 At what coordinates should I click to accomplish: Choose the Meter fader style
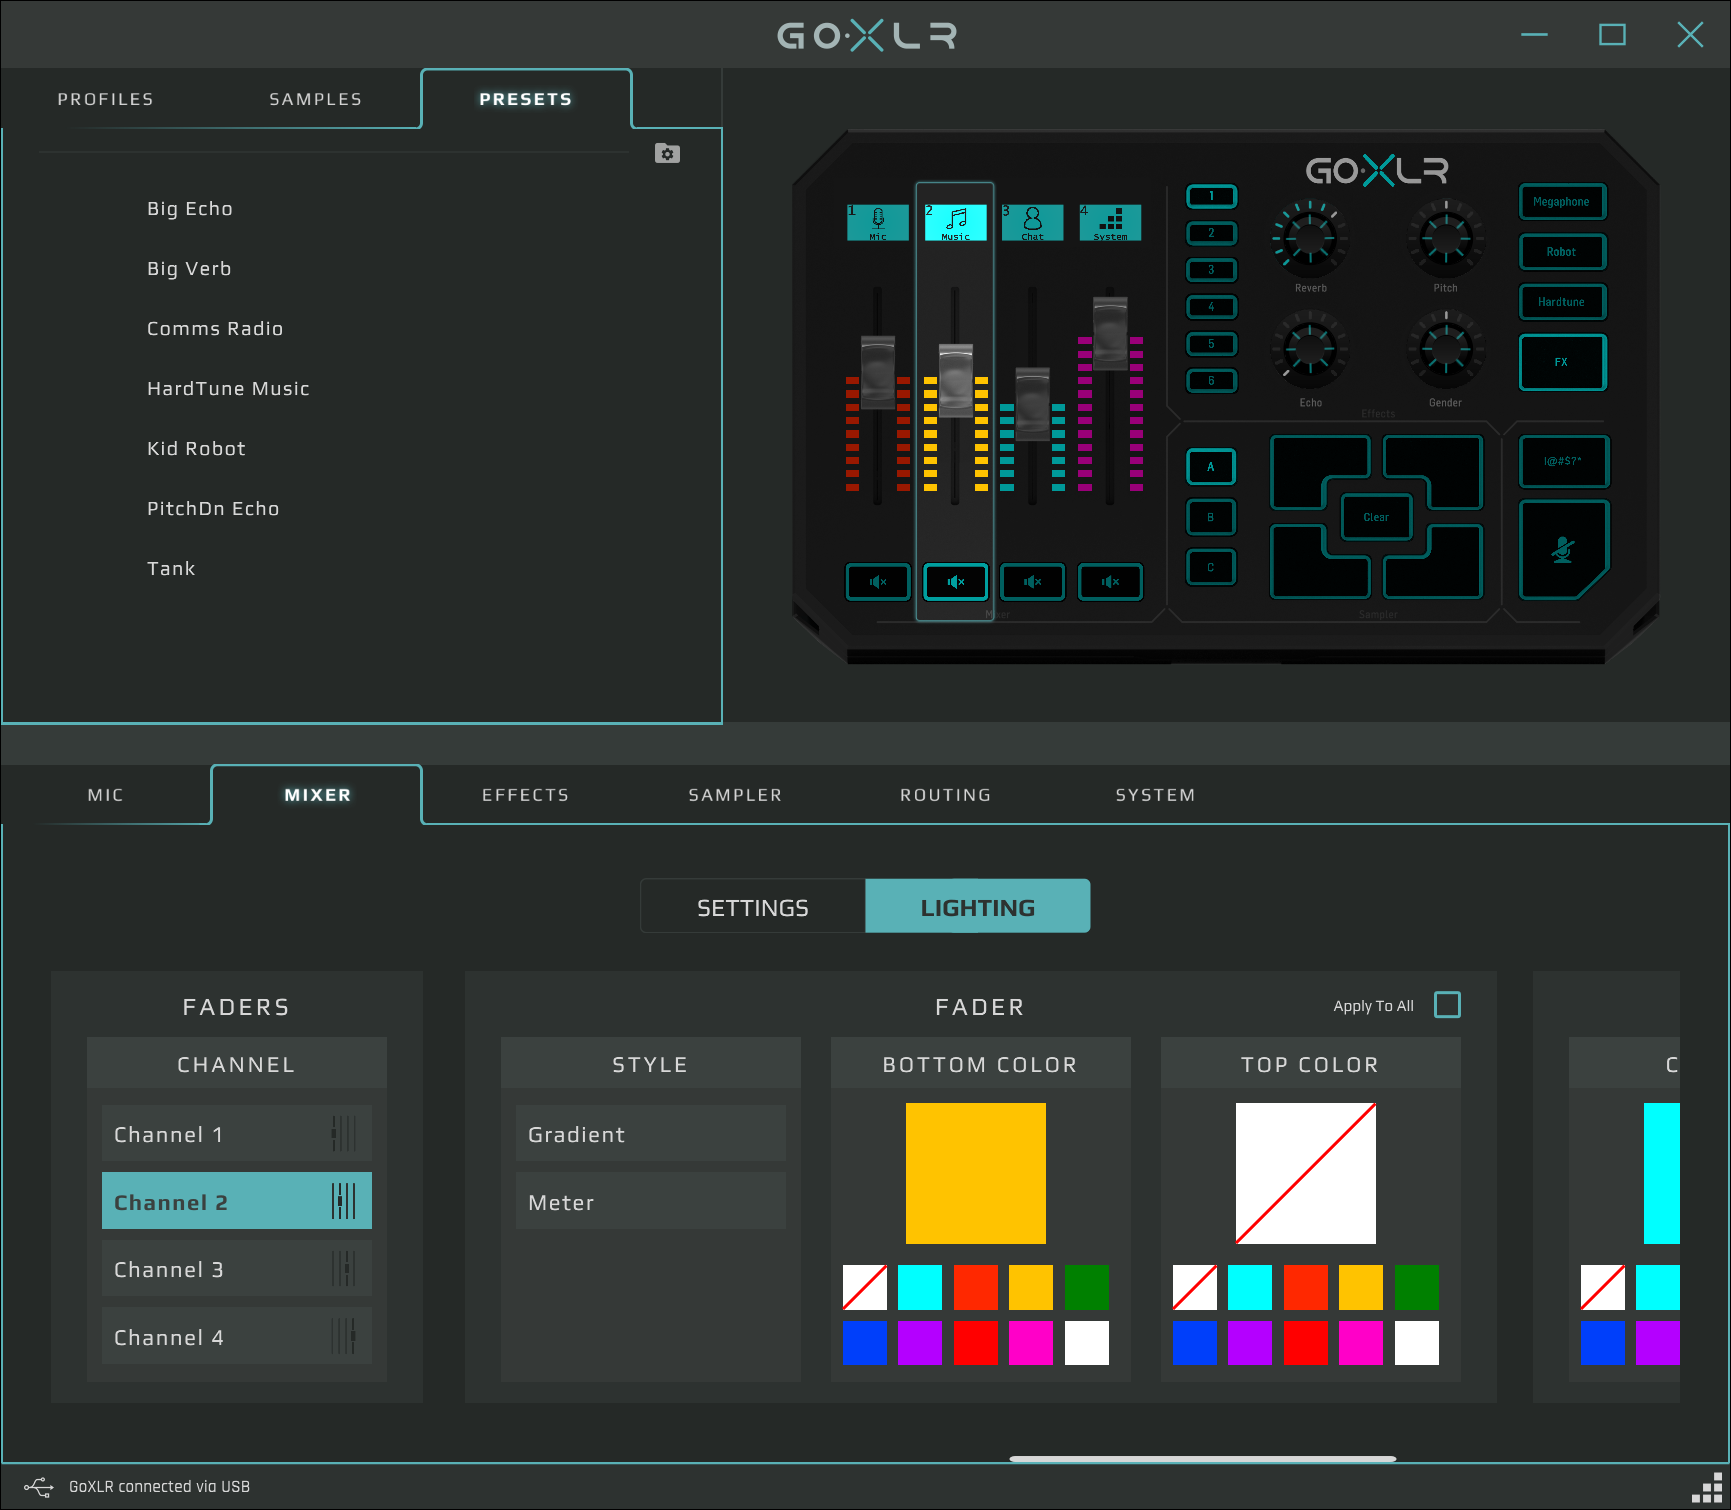[651, 1202]
